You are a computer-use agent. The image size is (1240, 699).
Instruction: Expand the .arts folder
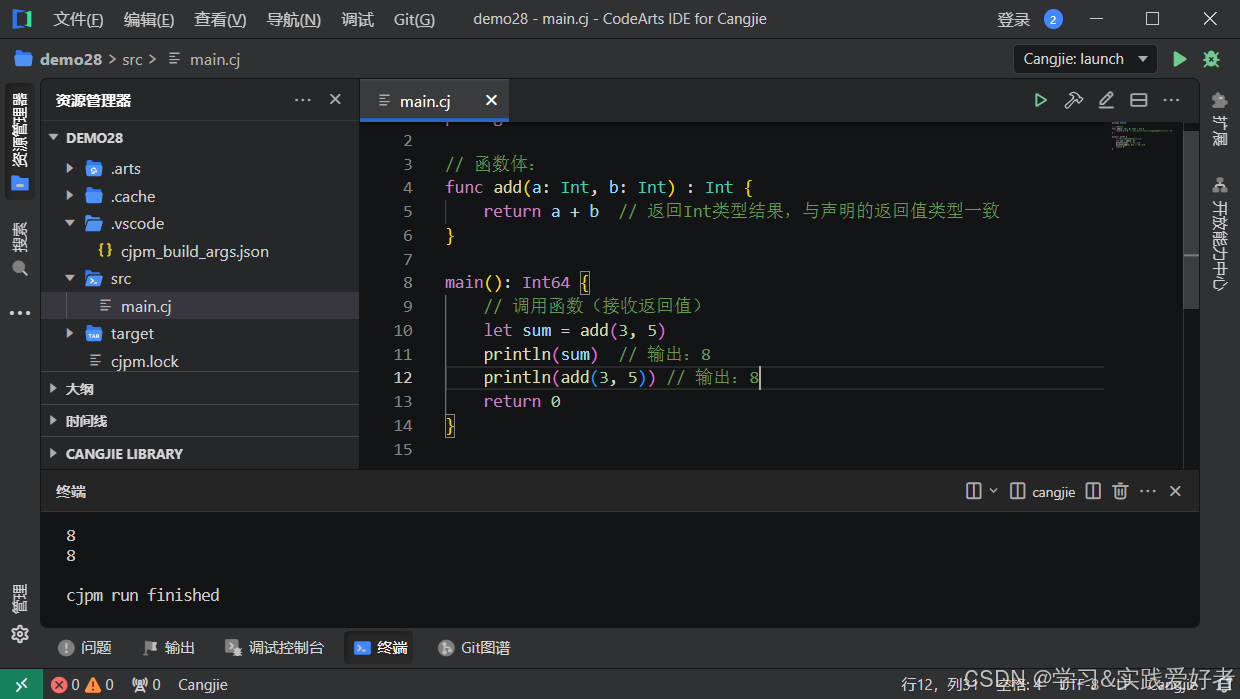69,168
